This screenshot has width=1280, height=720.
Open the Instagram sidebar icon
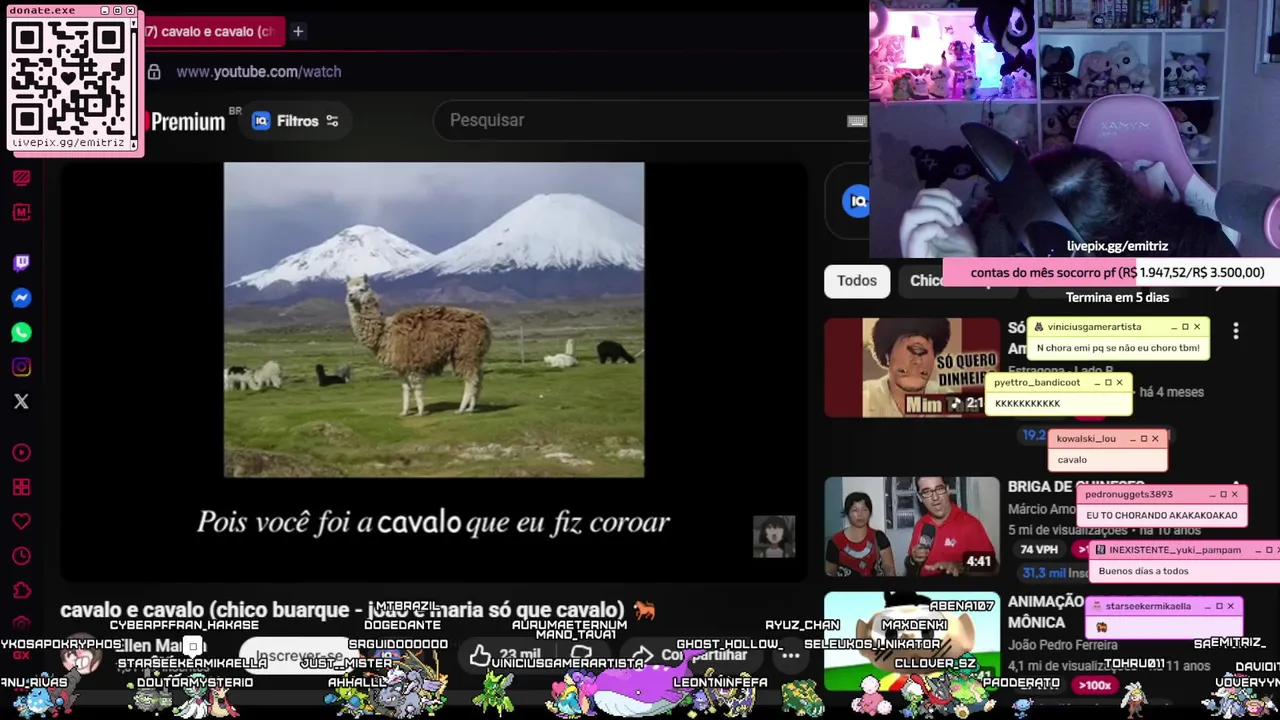[21, 367]
